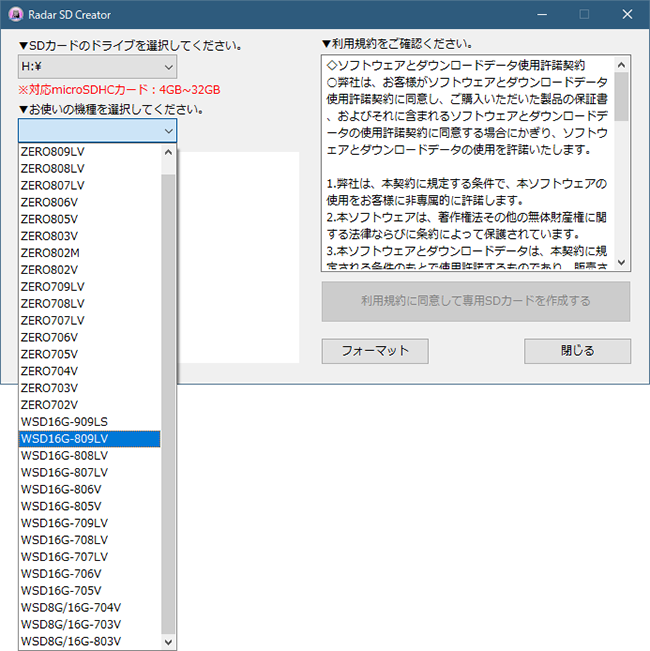Viewport: 650px width, 651px height.
Task: Close the Radar SD Creator window
Action: (627, 15)
